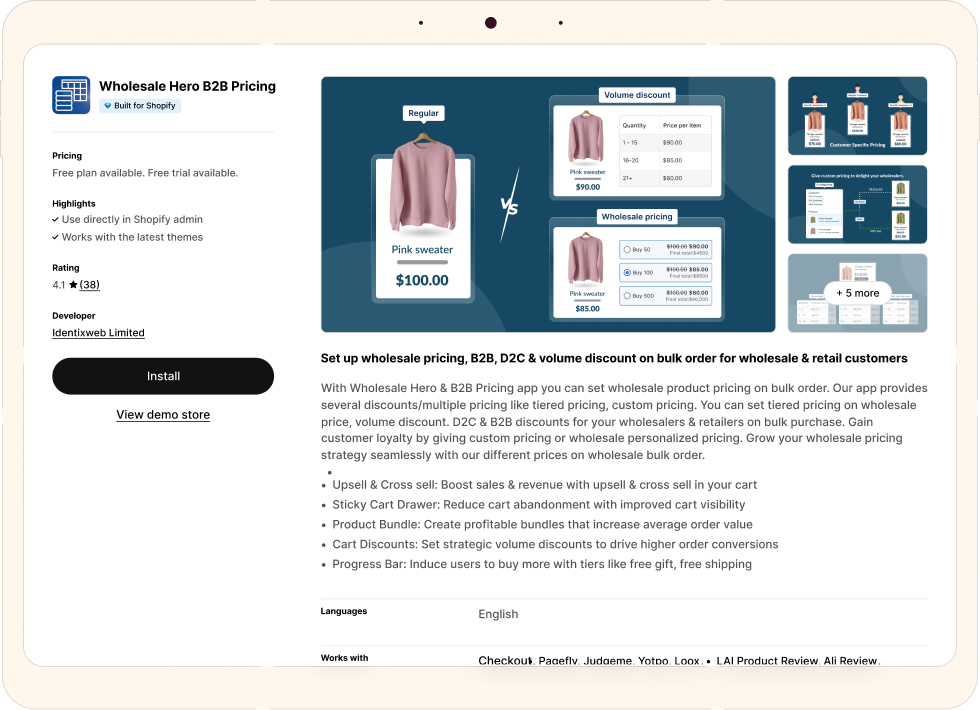Open the 38 reviews link

(x=89, y=285)
